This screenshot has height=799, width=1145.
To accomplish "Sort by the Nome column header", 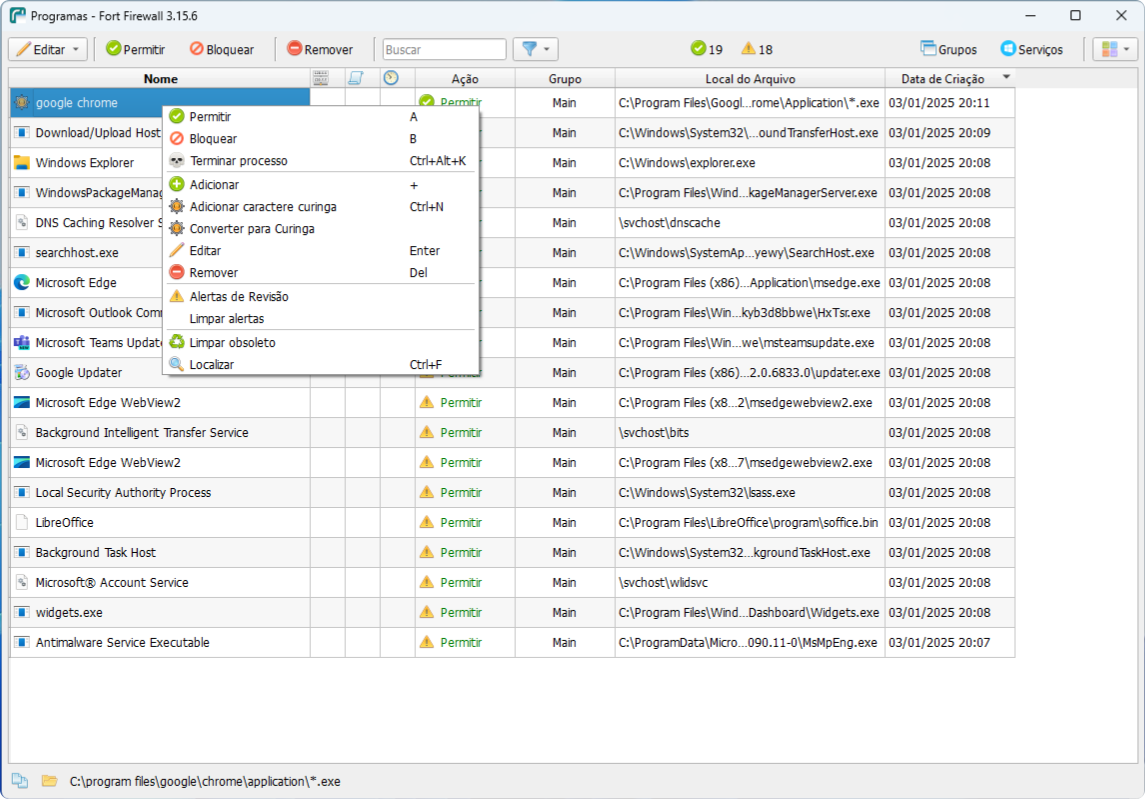I will [160, 78].
